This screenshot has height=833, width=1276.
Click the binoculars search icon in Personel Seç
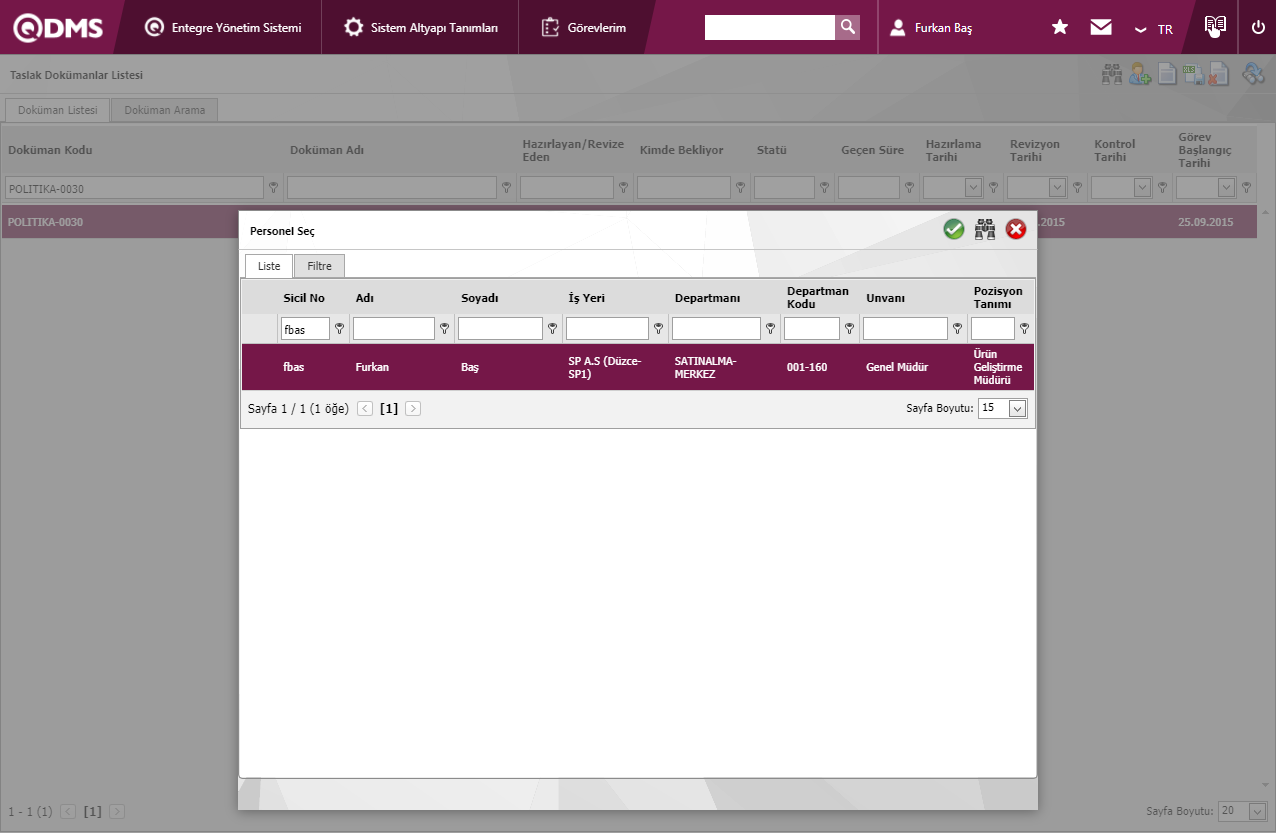click(x=985, y=230)
